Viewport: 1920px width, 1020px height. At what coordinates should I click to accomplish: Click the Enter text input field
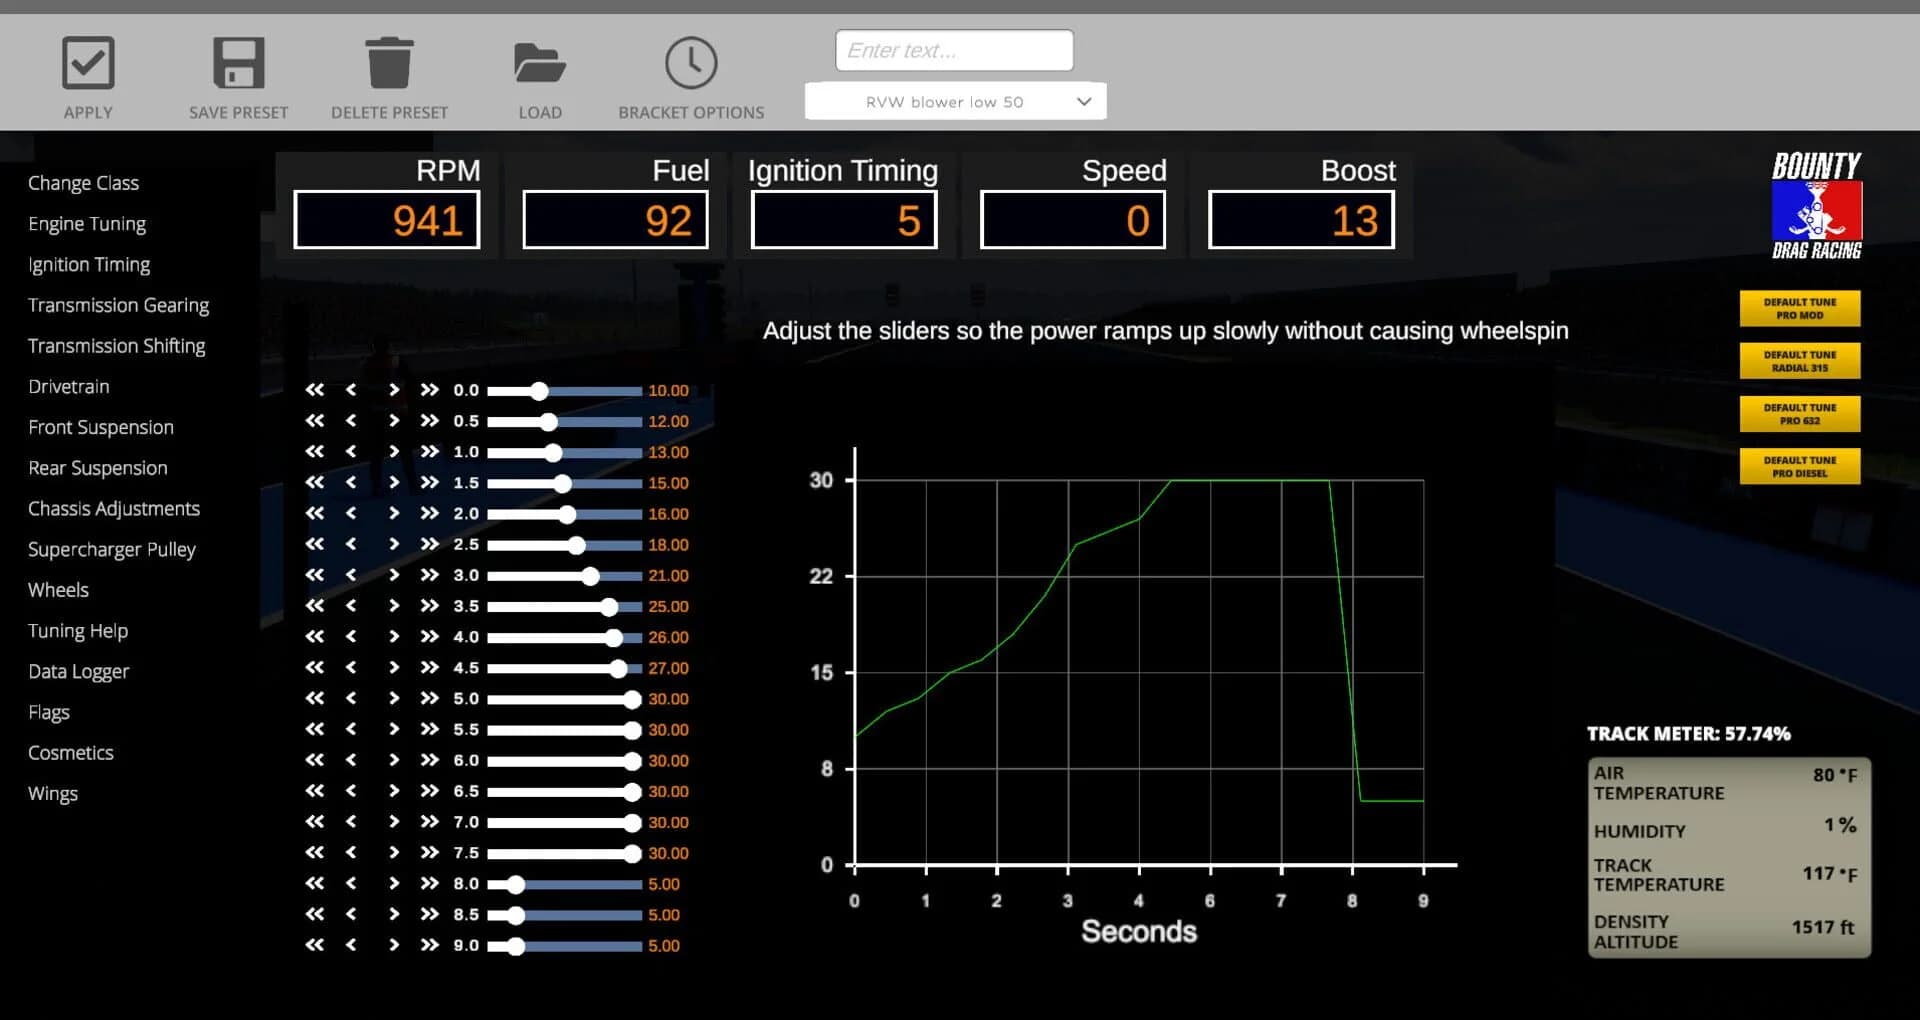pos(953,50)
